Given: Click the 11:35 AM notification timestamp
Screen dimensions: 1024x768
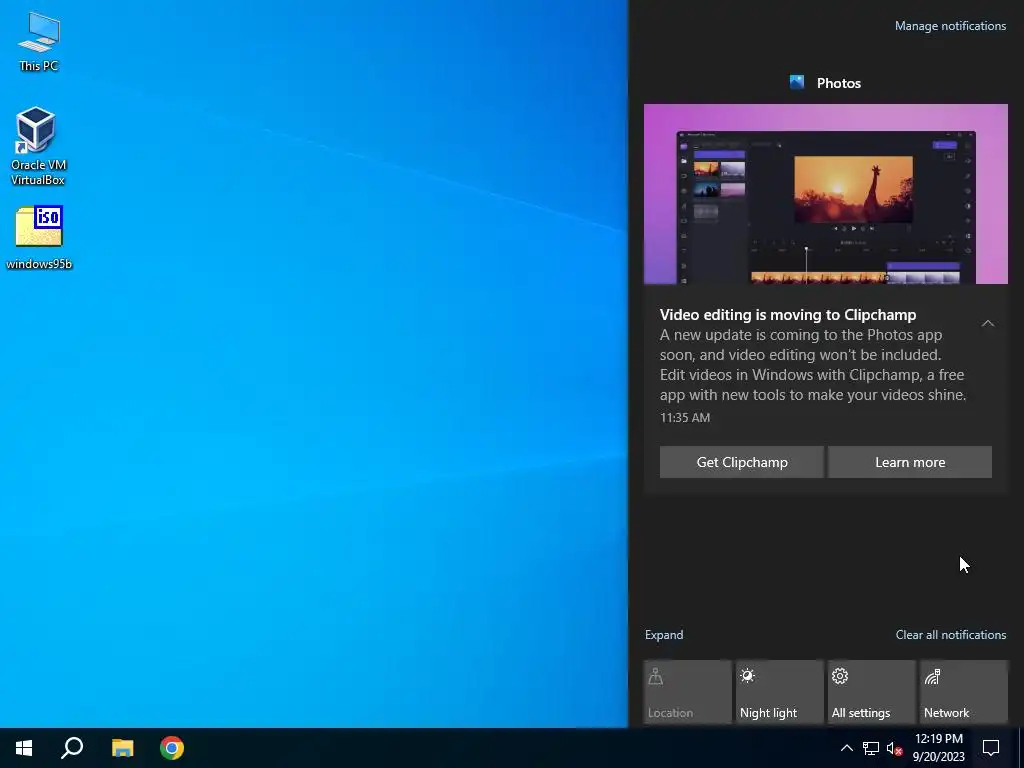Looking at the screenshot, I should coord(684,418).
